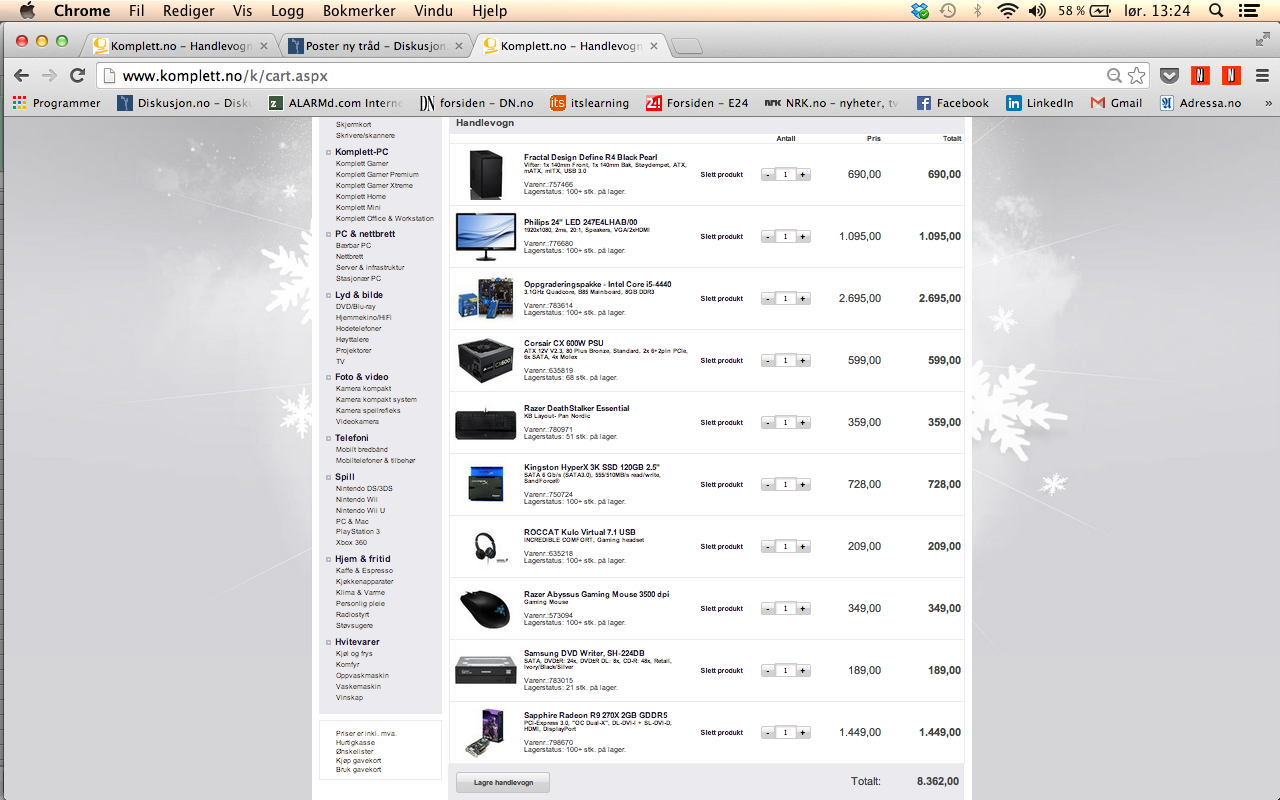Screen dimensions: 1280x800
Task: Decrease quantity of Razer DeathStalker Essential
Action: 767,423
